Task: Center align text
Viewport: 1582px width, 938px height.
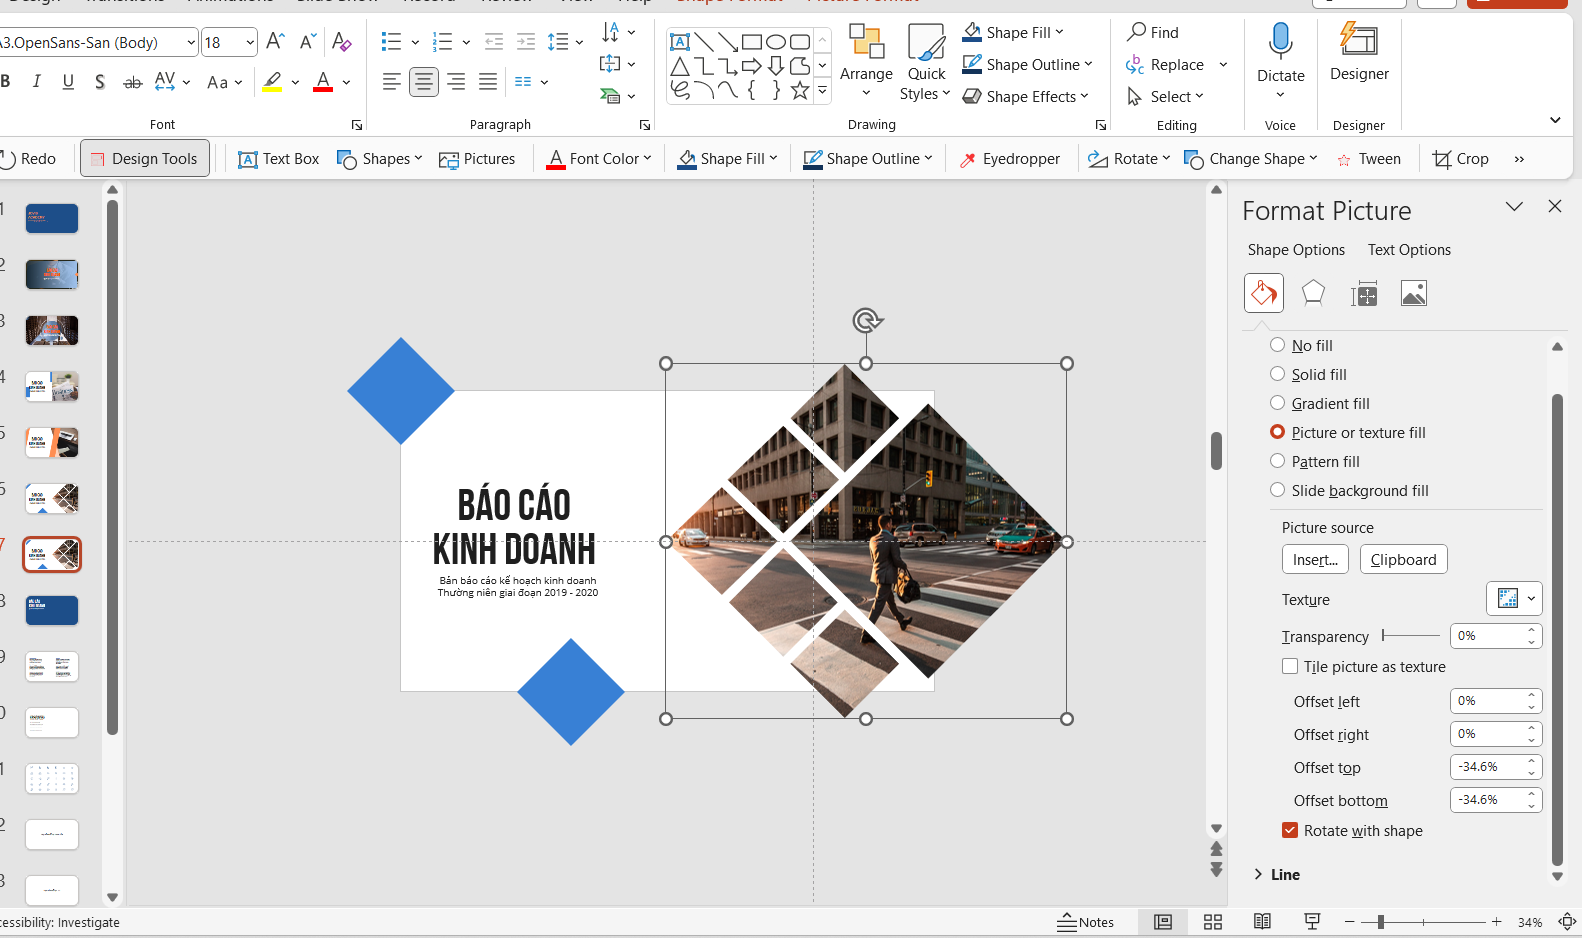Action: 424,82
